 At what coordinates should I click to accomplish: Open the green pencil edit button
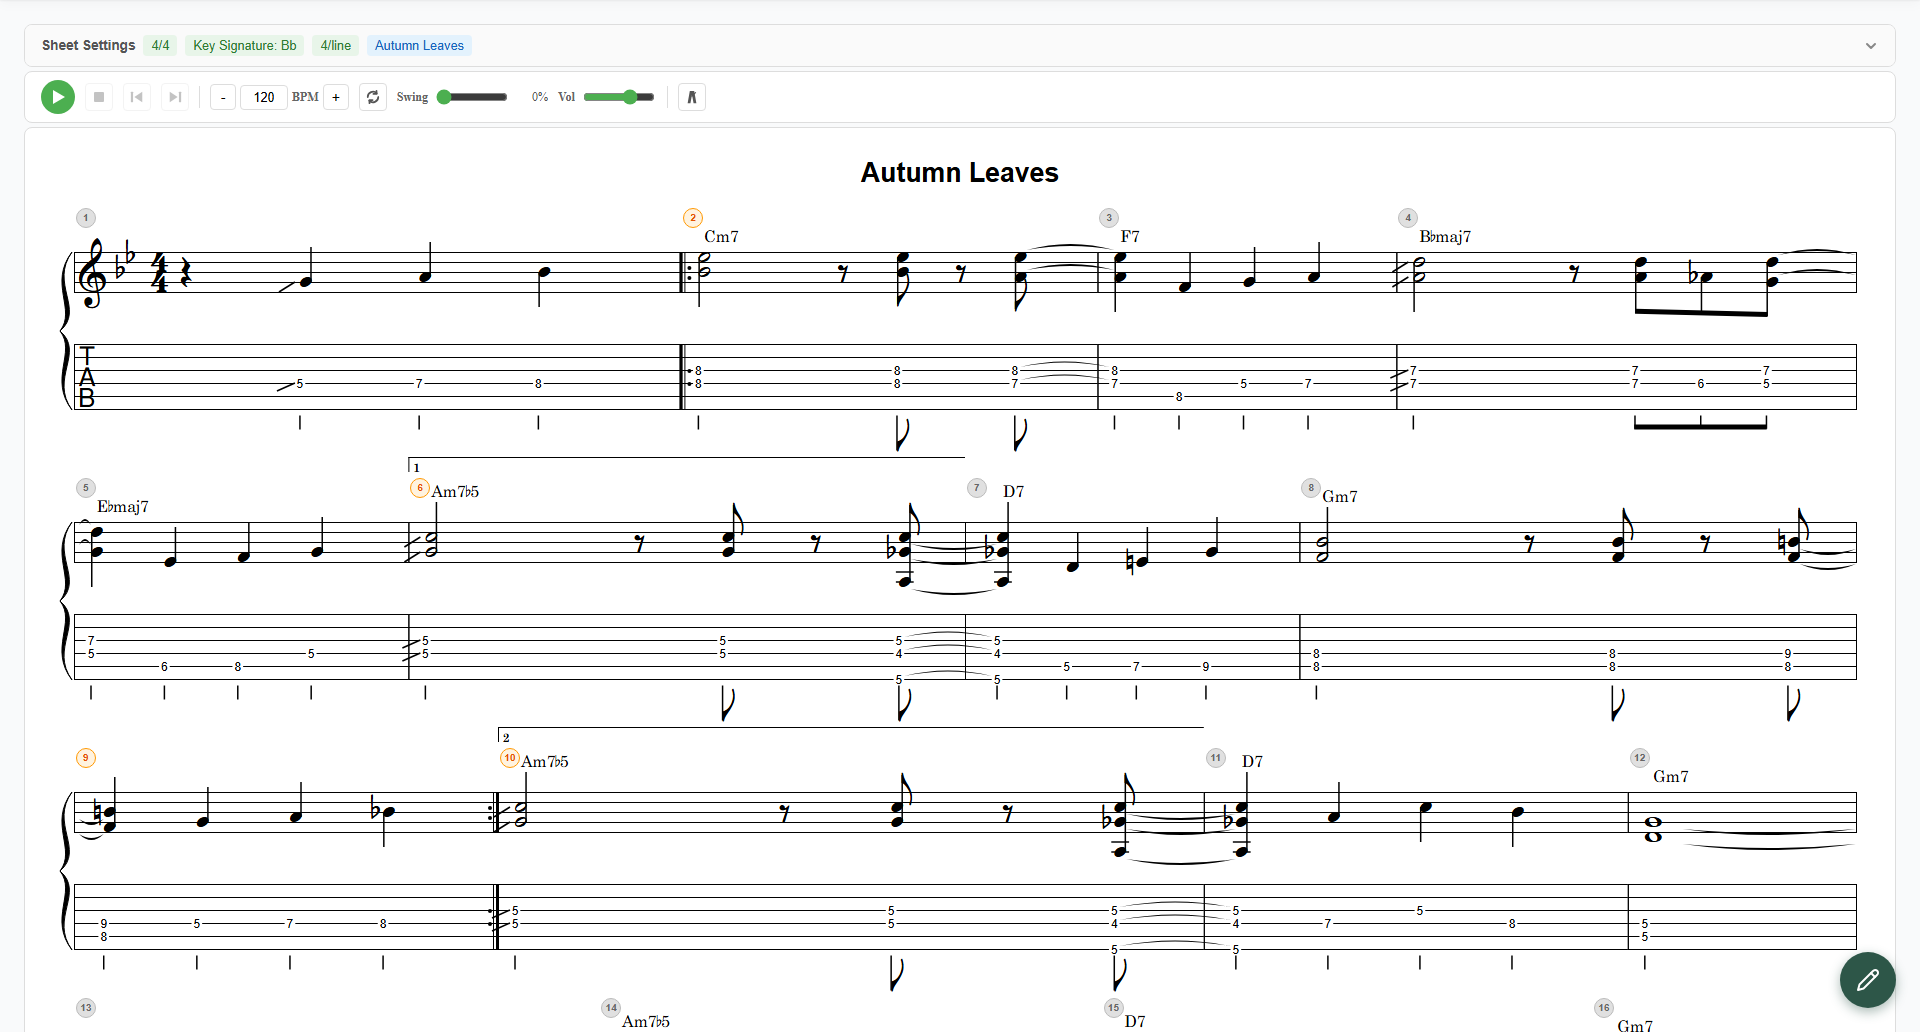[x=1867, y=979]
